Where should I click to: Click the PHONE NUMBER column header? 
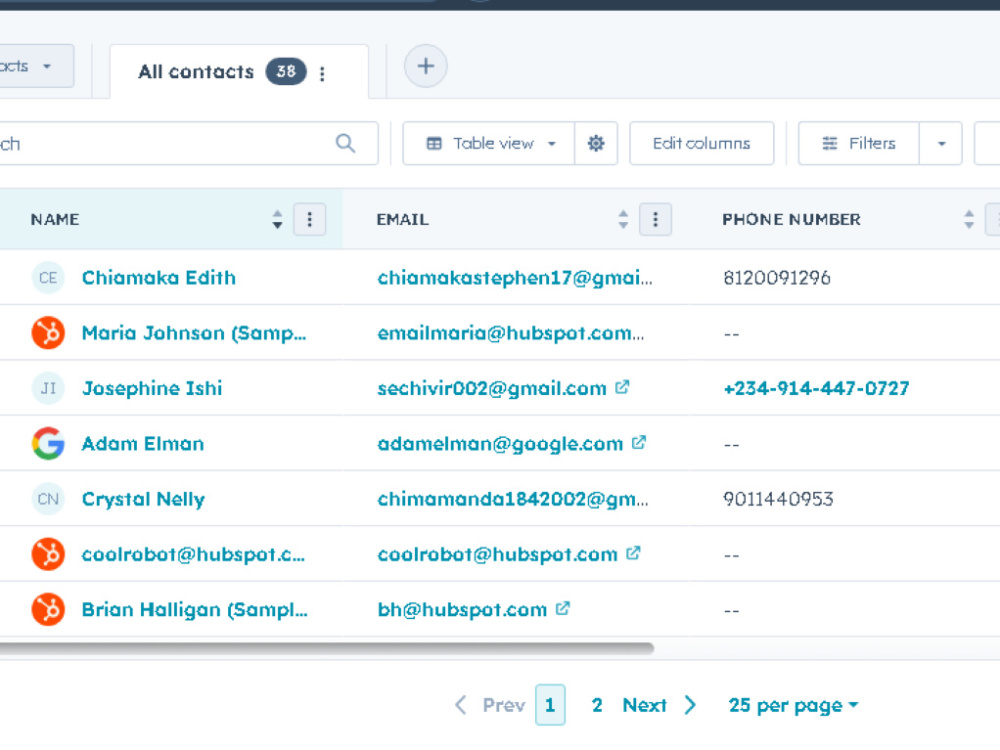click(791, 219)
